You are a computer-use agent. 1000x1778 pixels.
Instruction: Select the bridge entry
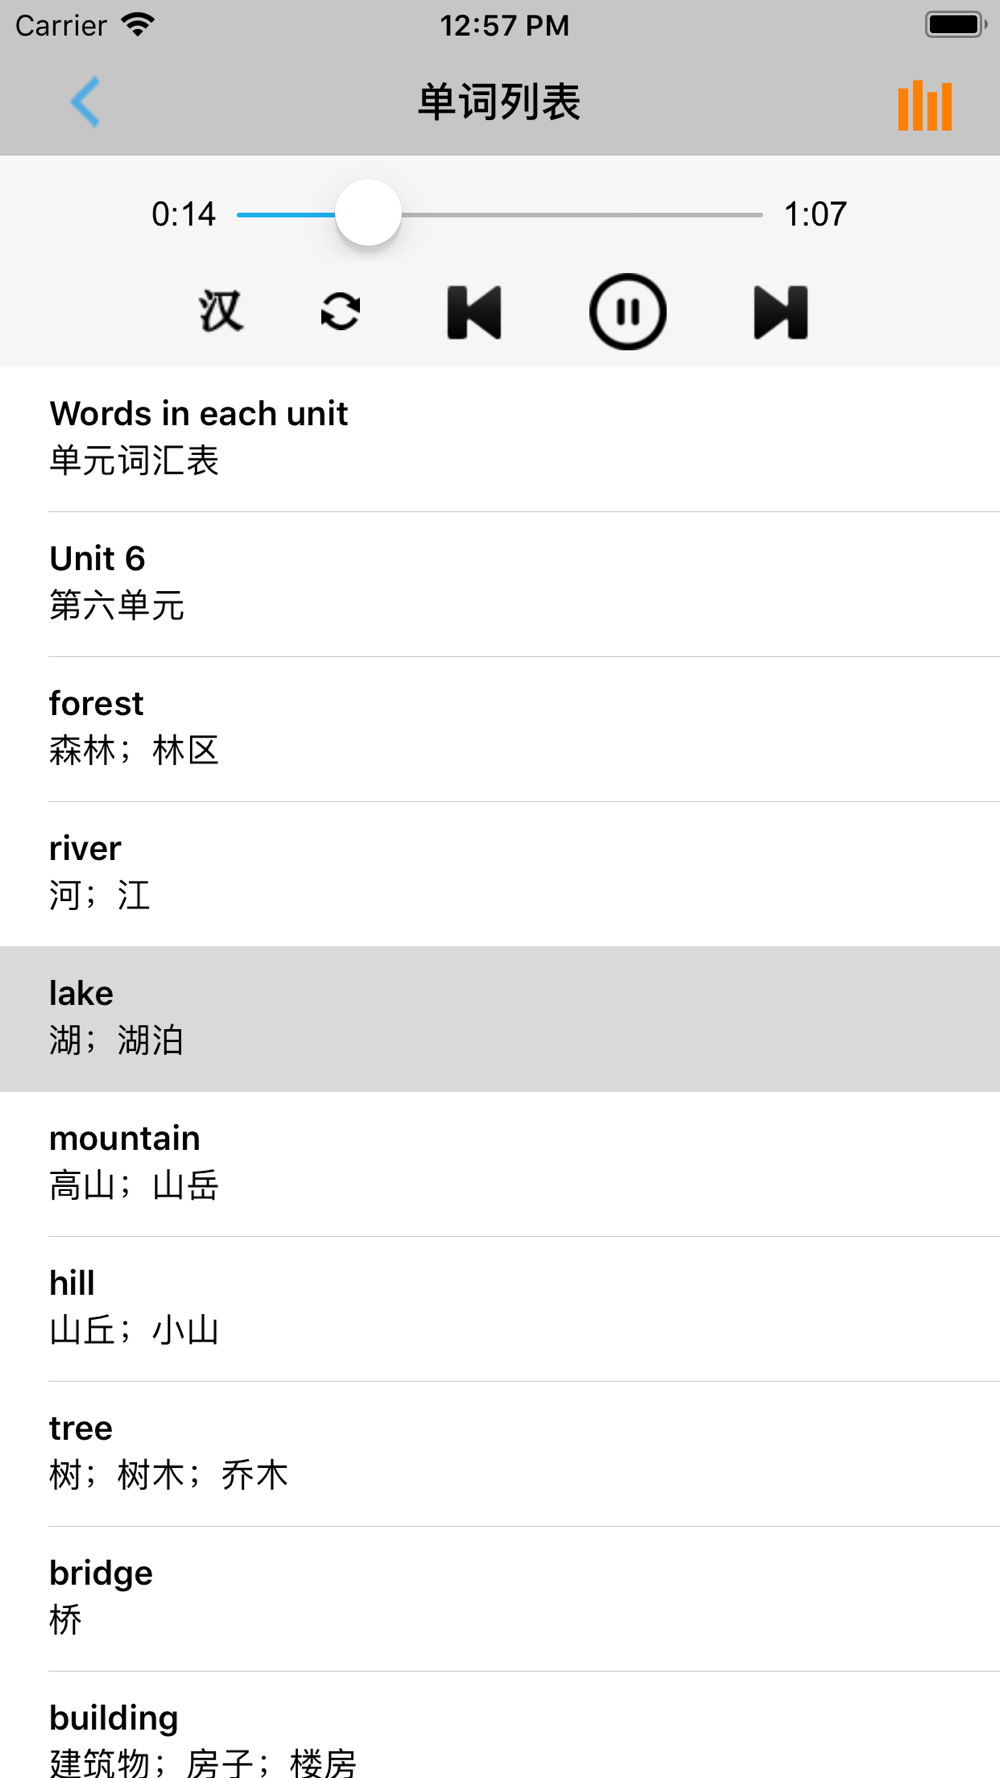click(x=500, y=1599)
